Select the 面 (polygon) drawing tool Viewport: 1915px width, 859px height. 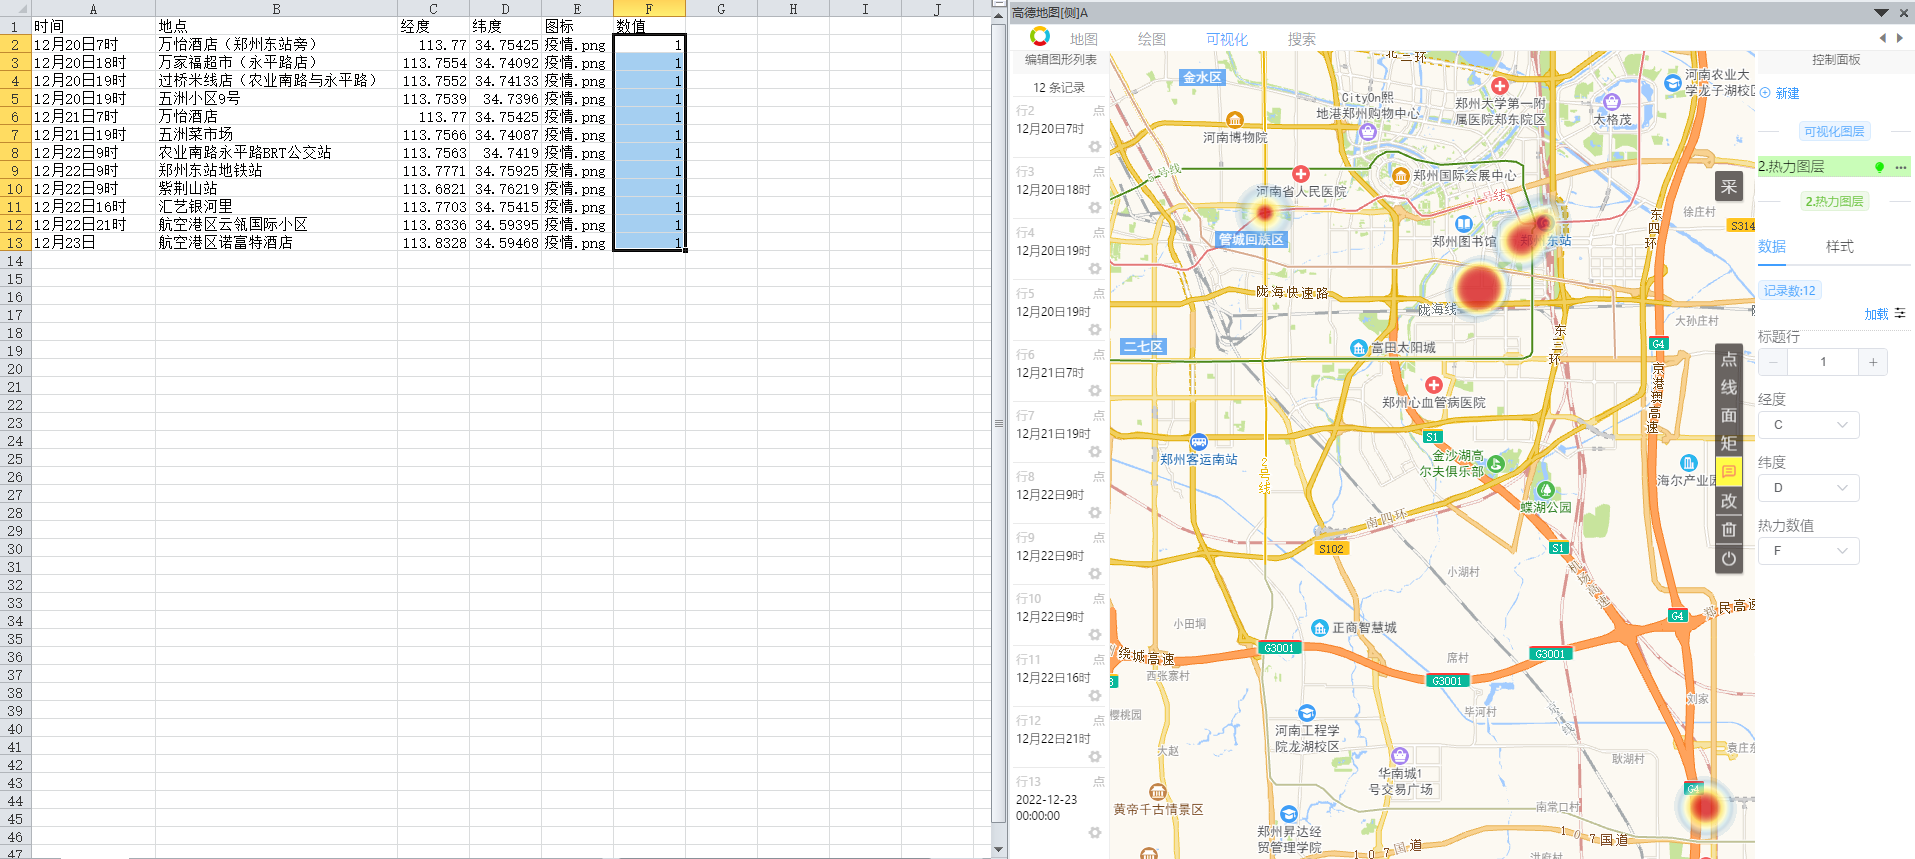(1729, 416)
